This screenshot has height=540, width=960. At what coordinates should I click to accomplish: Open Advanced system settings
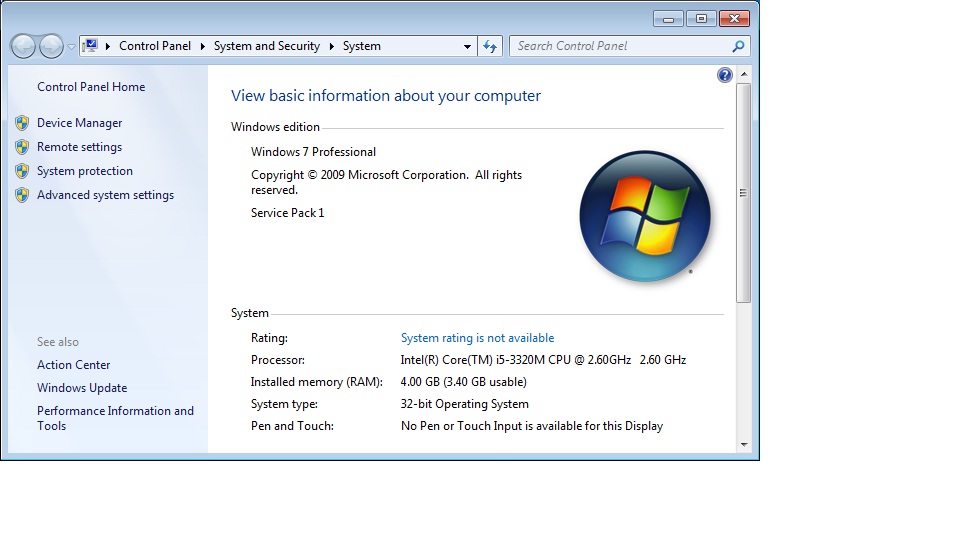[x=105, y=195]
